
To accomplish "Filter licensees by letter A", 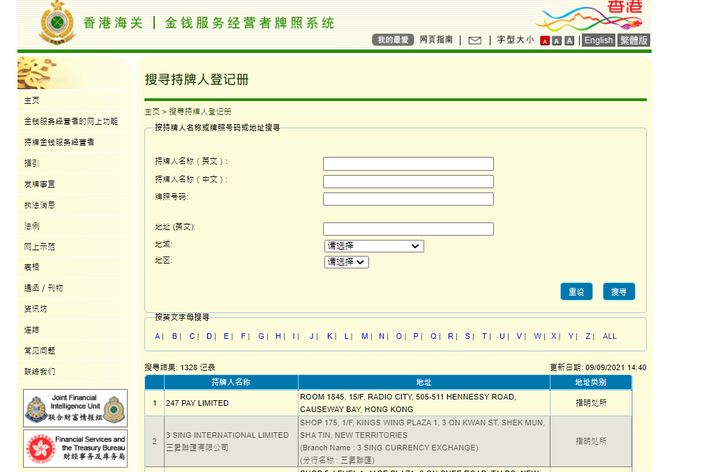I will pyautogui.click(x=157, y=336).
